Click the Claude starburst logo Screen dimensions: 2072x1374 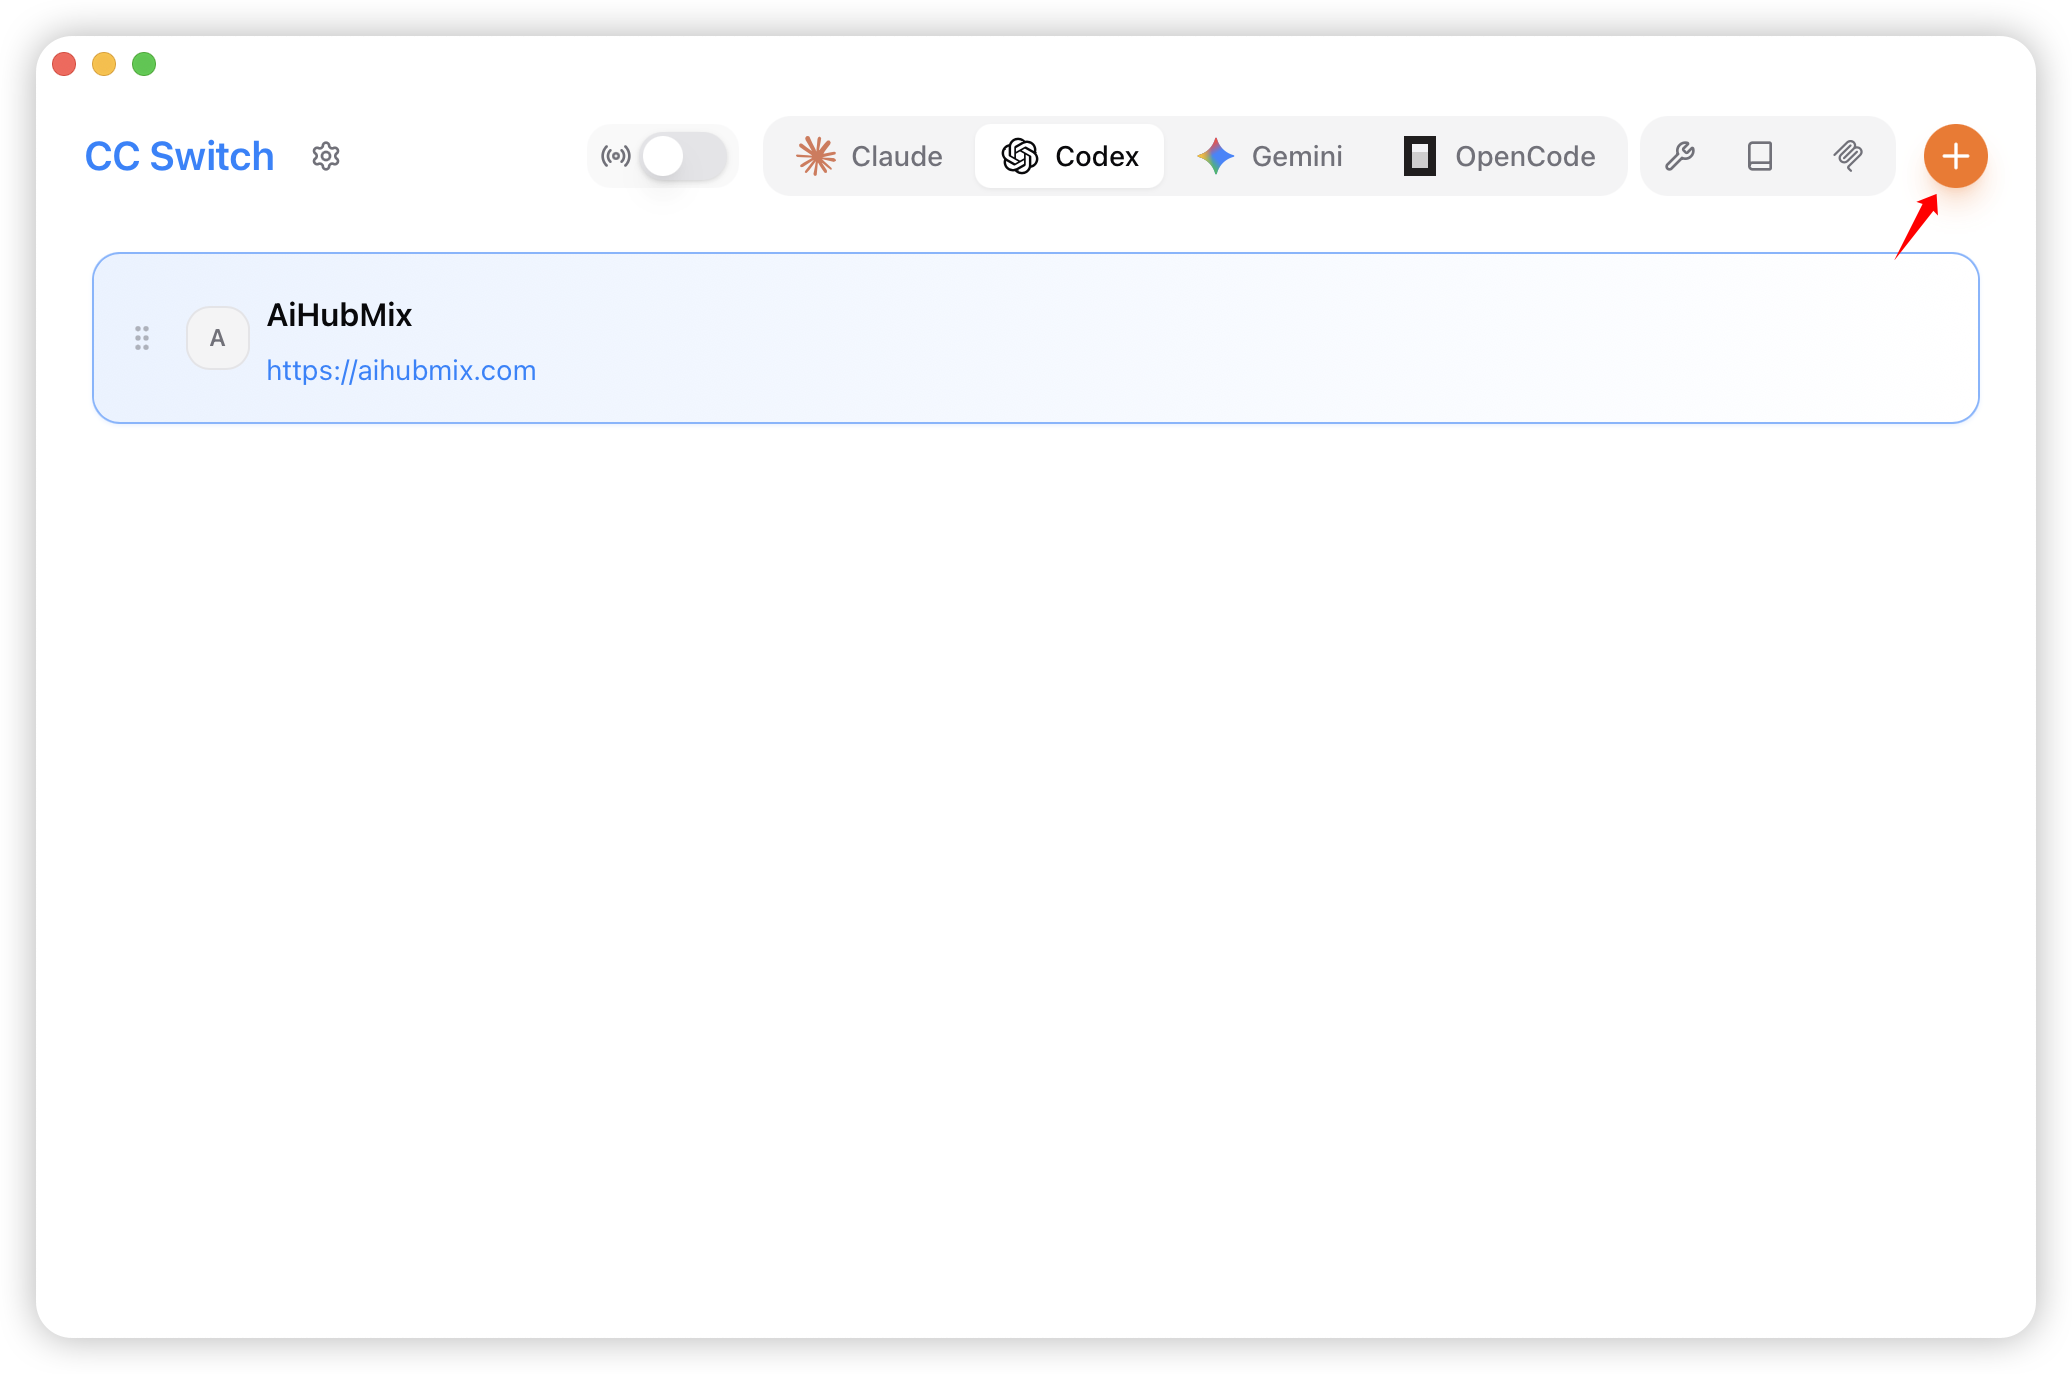point(816,156)
